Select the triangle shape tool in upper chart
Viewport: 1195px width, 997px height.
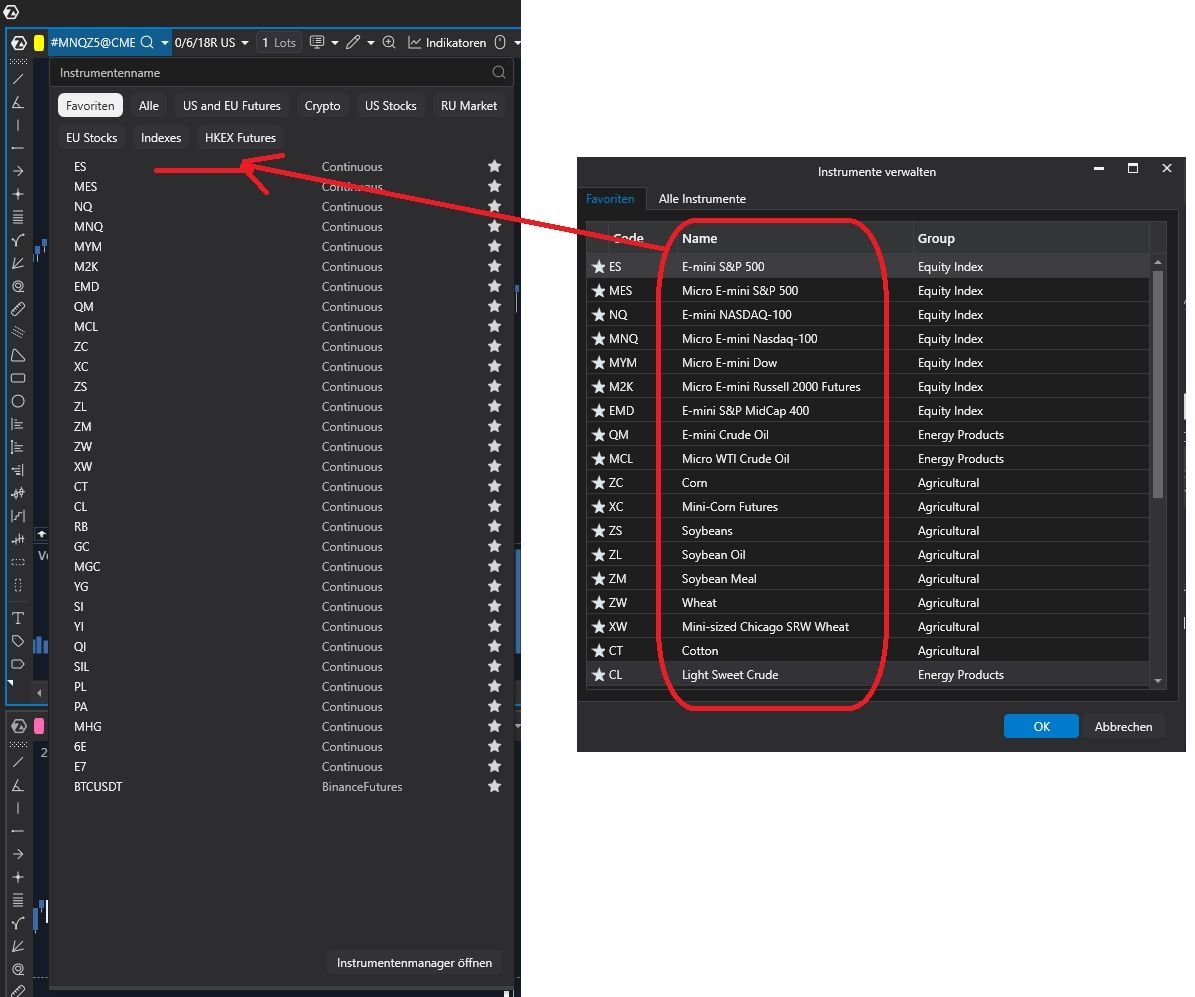pyautogui.click(x=18, y=355)
